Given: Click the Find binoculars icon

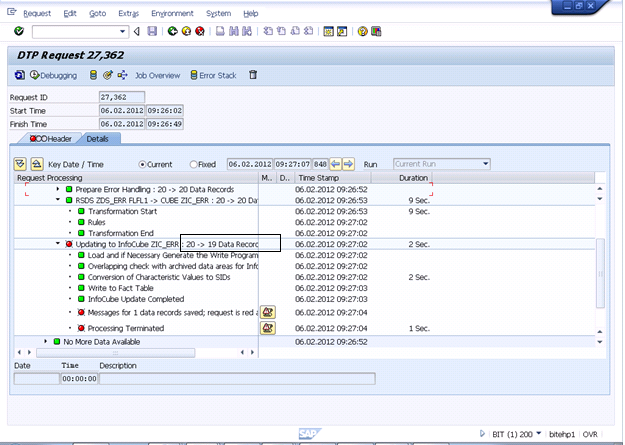Looking at the screenshot, I should tap(234, 31).
